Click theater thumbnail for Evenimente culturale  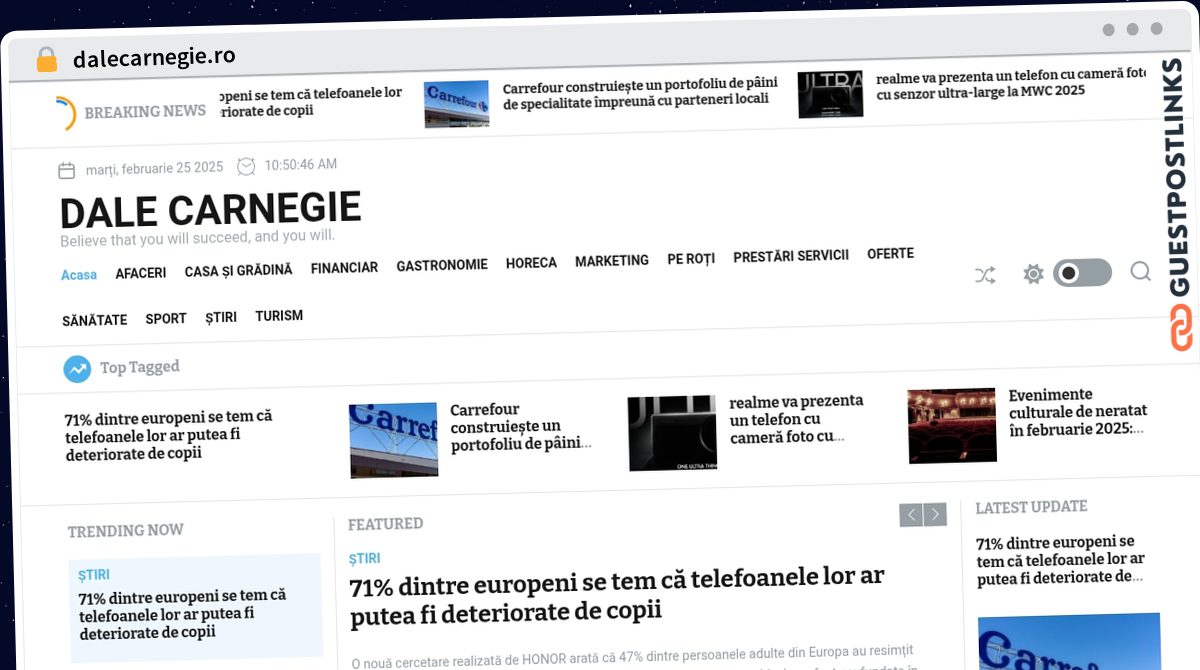[952, 425]
